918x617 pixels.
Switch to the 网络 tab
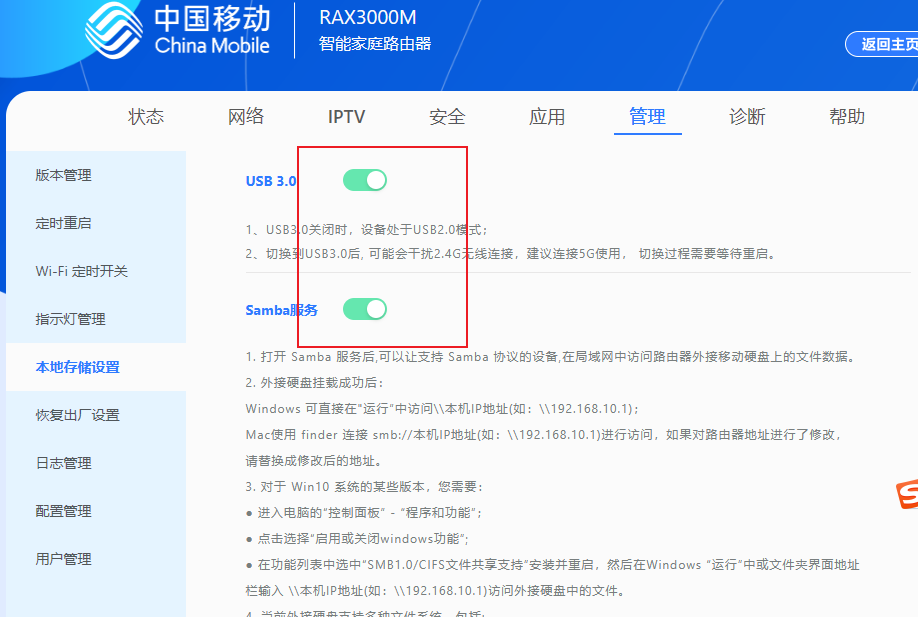[246, 116]
